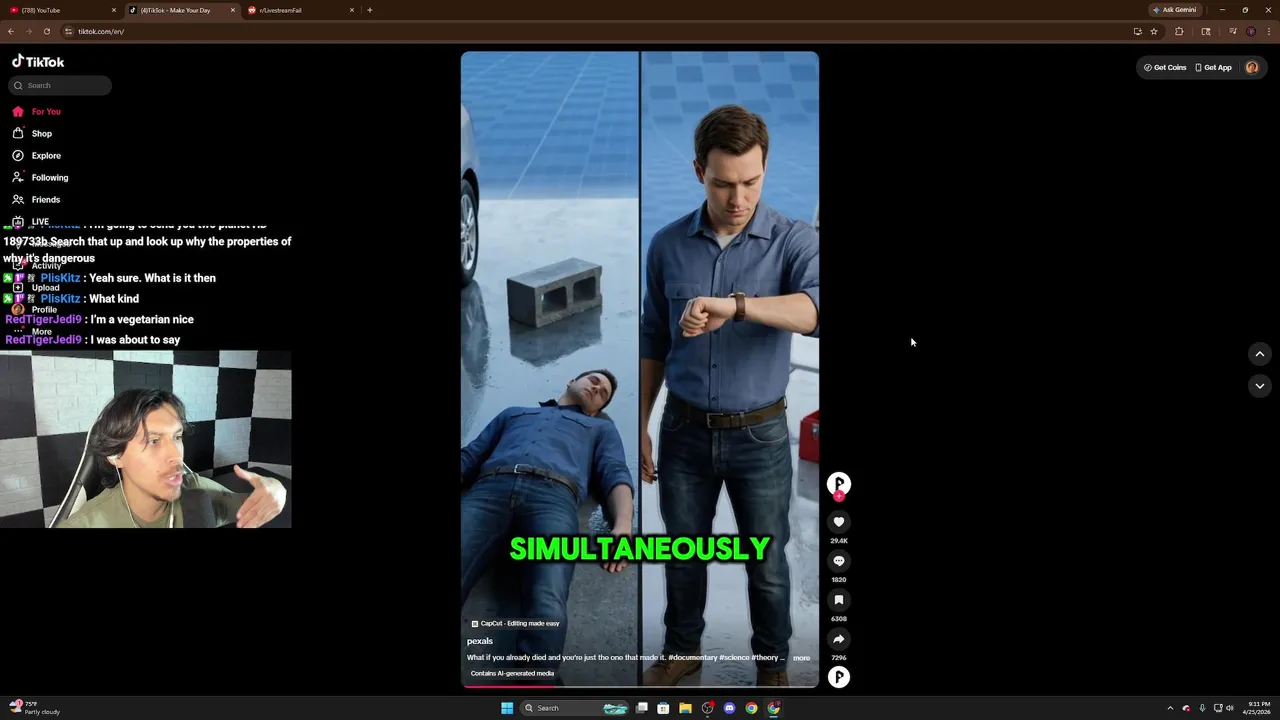Focus the TikTok Search field
Image resolution: width=1280 pixels, height=720 pixels.
coord(60,86)
